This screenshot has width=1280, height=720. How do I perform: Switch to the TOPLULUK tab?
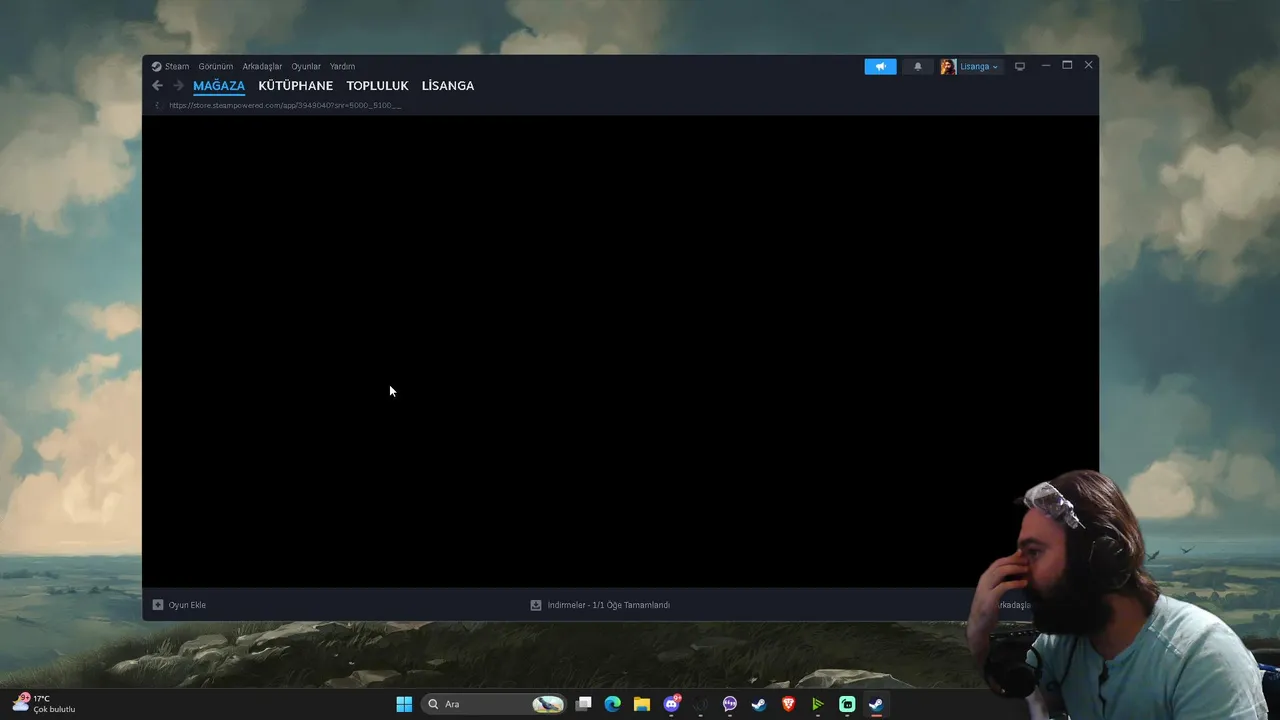[x=377, y=86]
